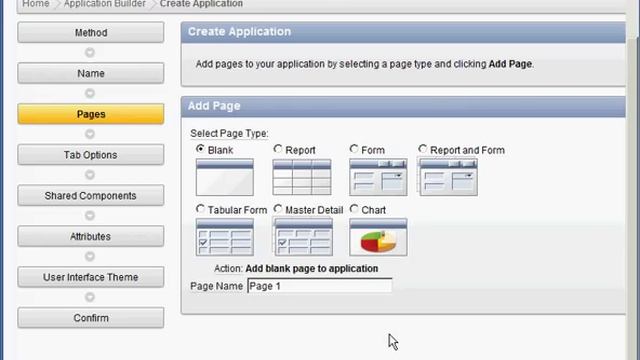The height and width of the screenshot is (360, 640).
Task: Select the Blank radio button
Action: (200, 149)
